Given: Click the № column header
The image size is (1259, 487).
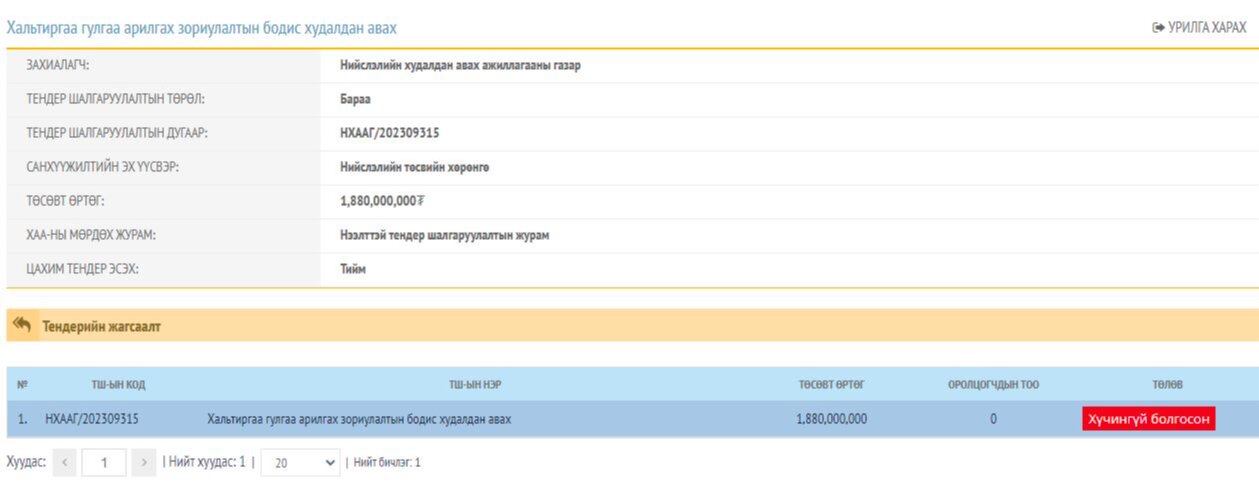Looking at the screenshot, I should (x=22, y=384).
